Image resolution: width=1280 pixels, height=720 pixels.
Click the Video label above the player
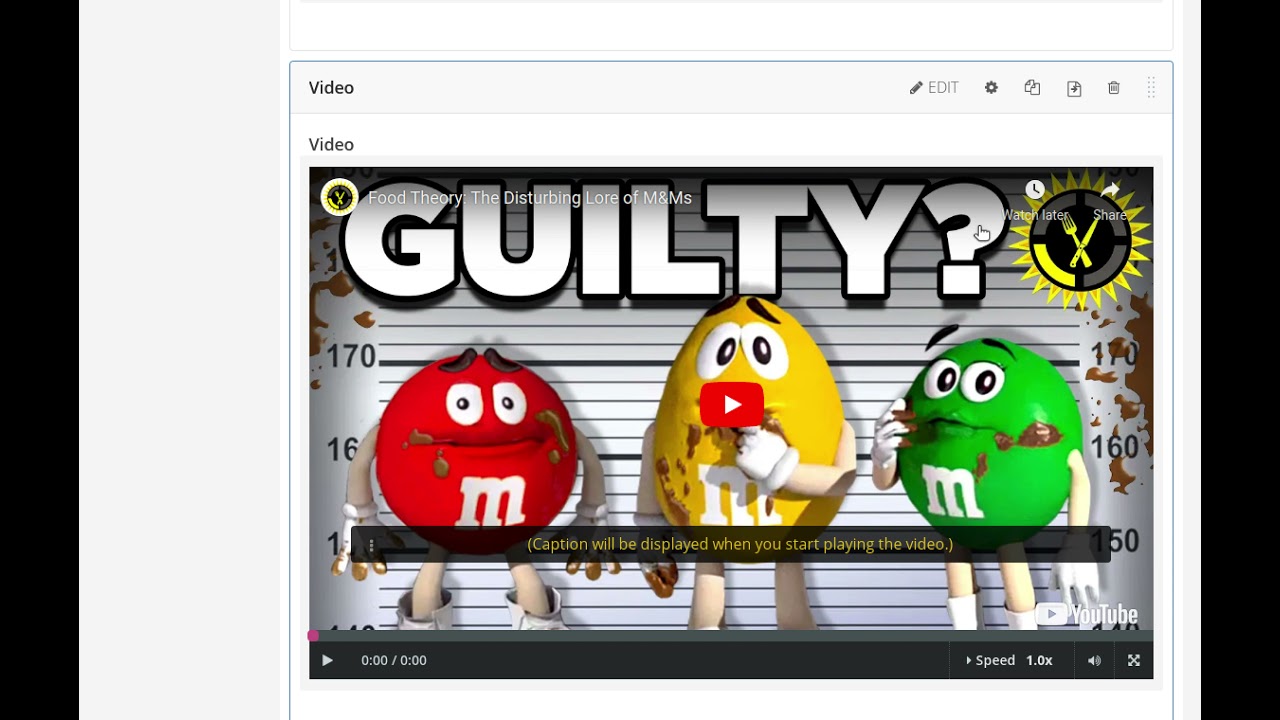[331, 145]
